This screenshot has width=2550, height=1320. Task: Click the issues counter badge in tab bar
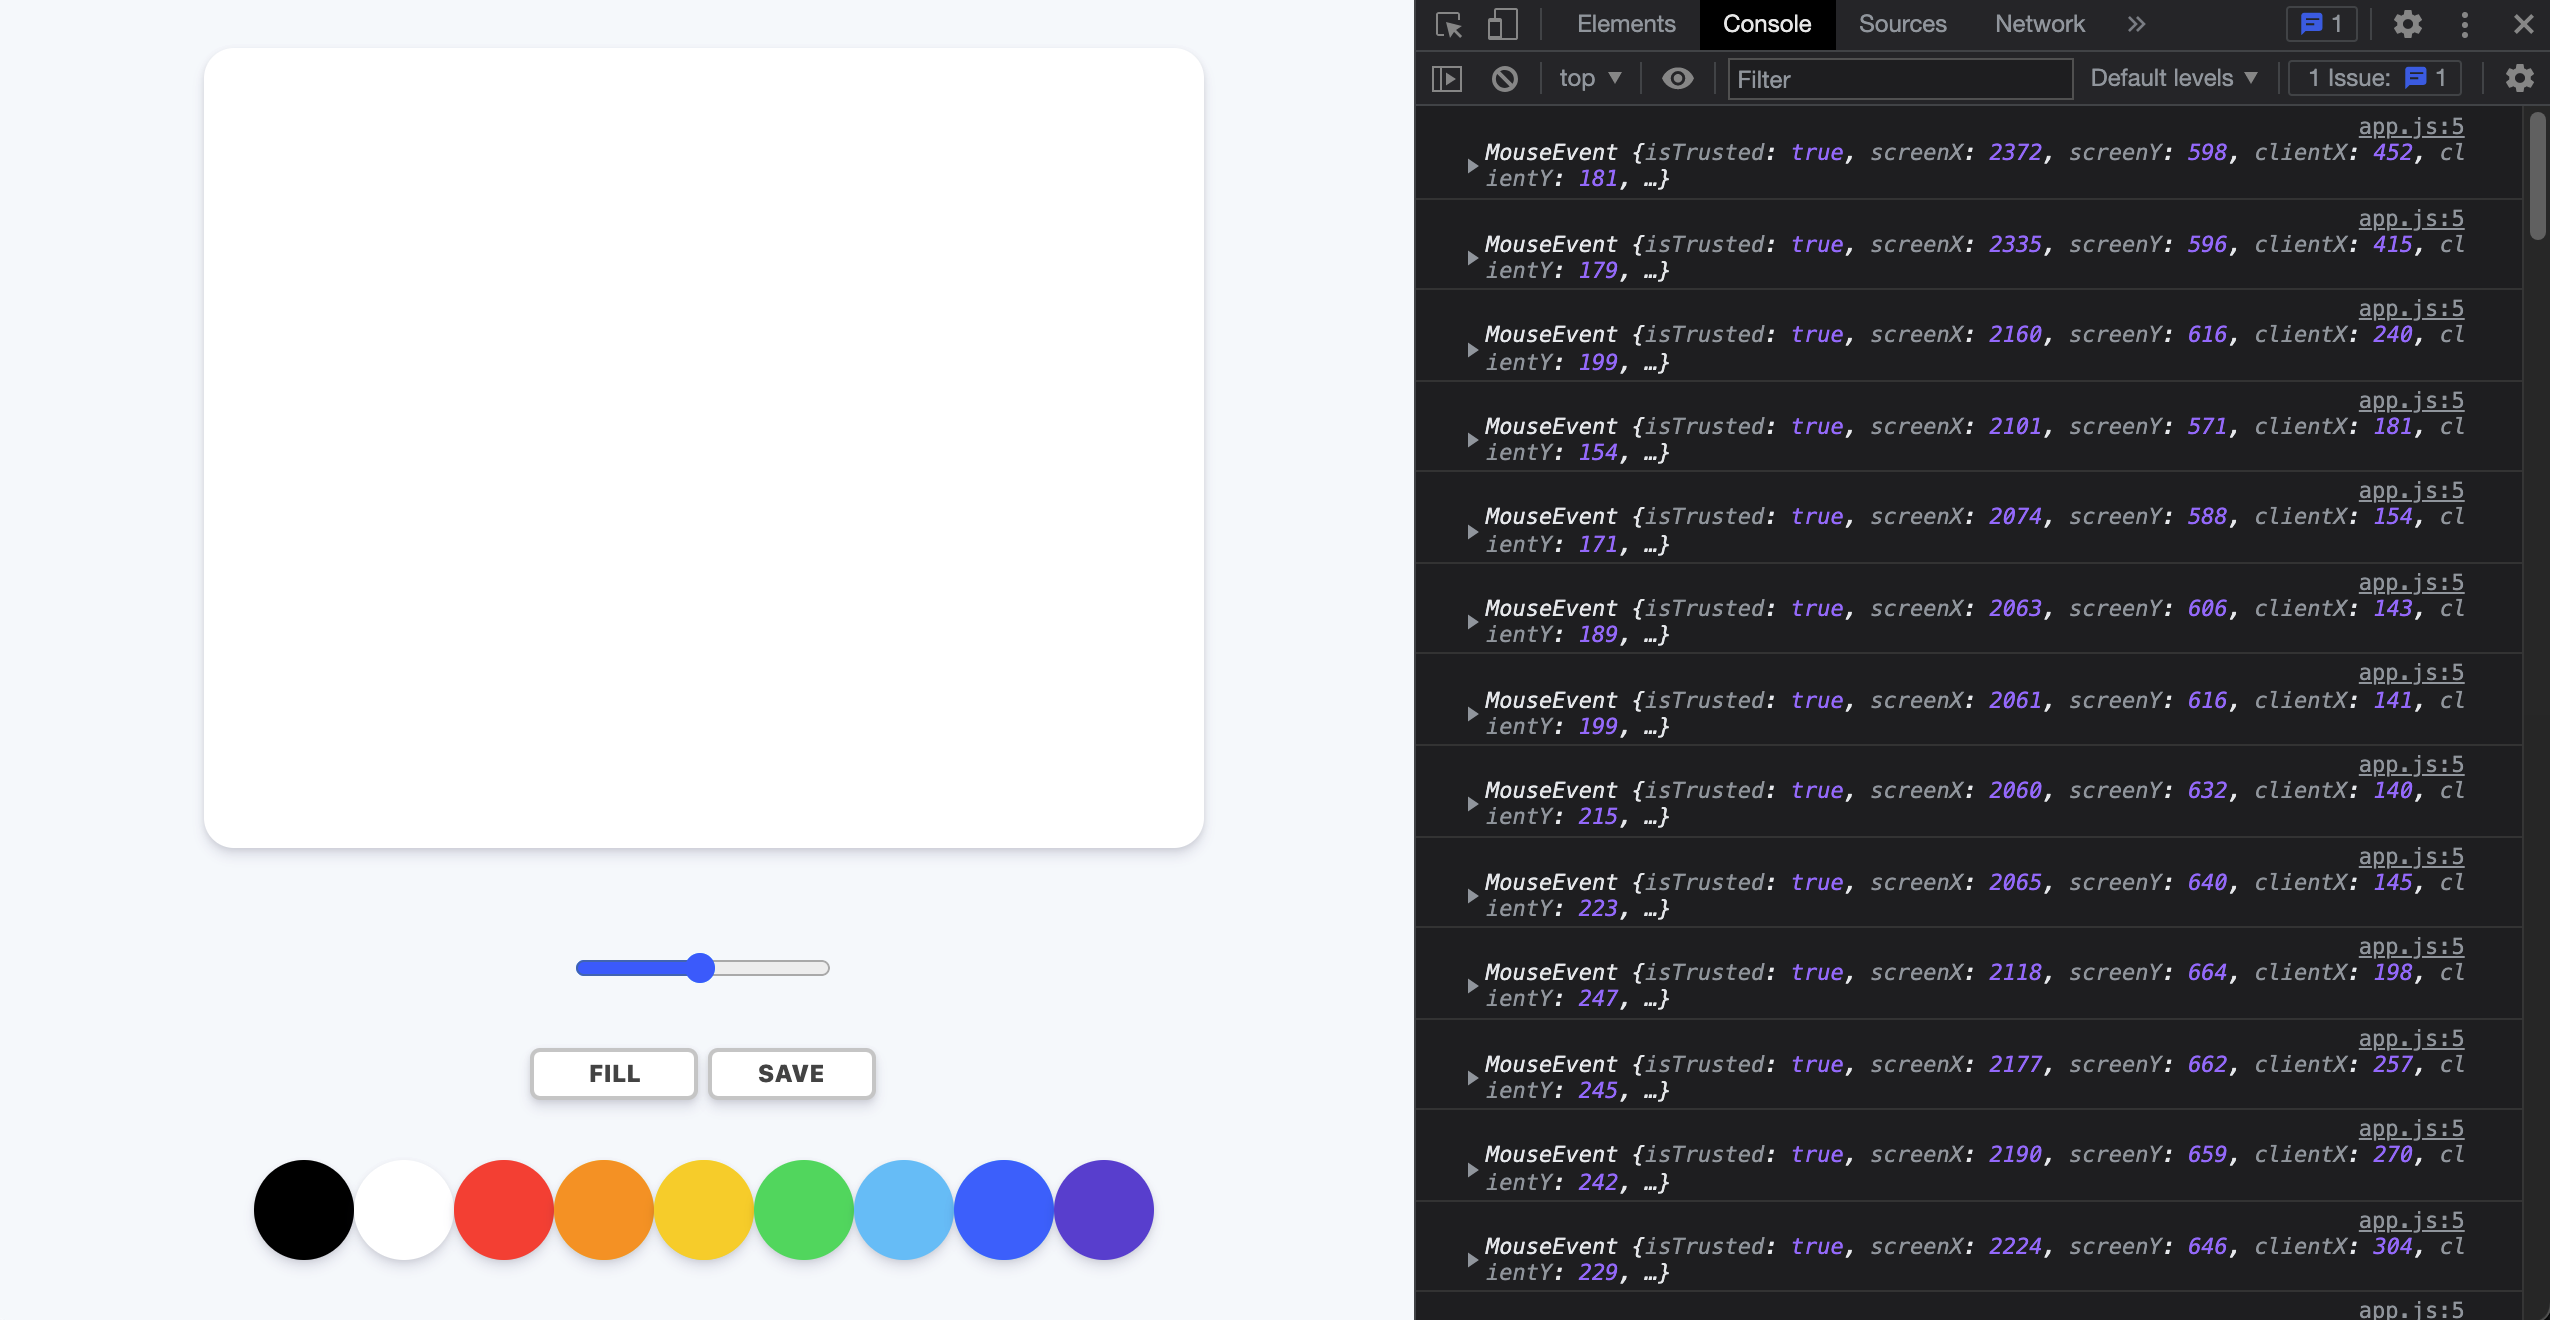coord(2321,25)
